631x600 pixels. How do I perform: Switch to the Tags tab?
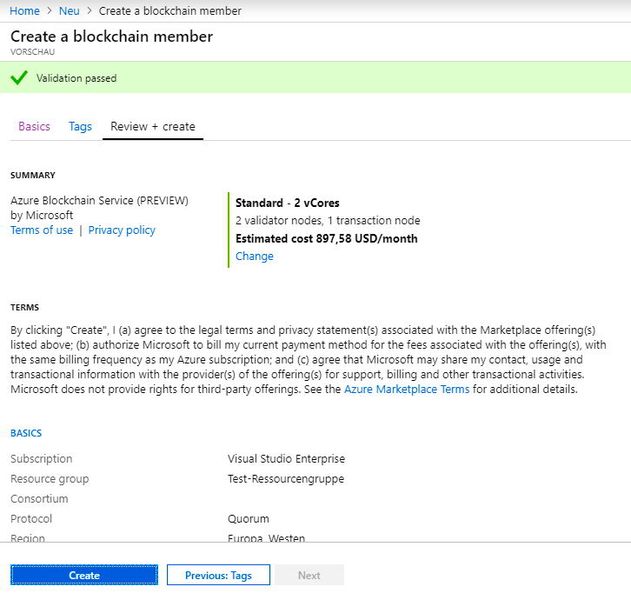click(x=80, y=126)
